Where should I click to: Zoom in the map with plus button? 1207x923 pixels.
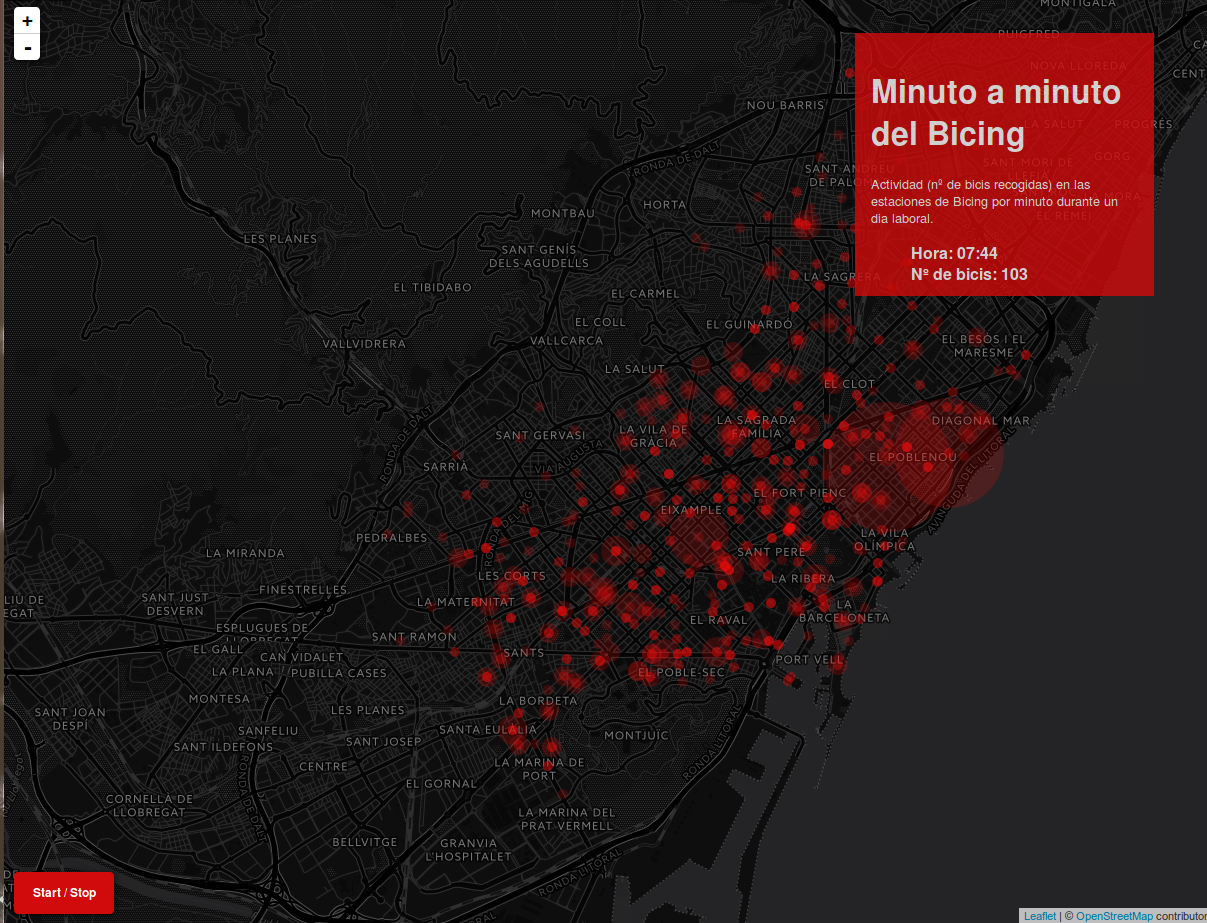(x=27, y=21)
